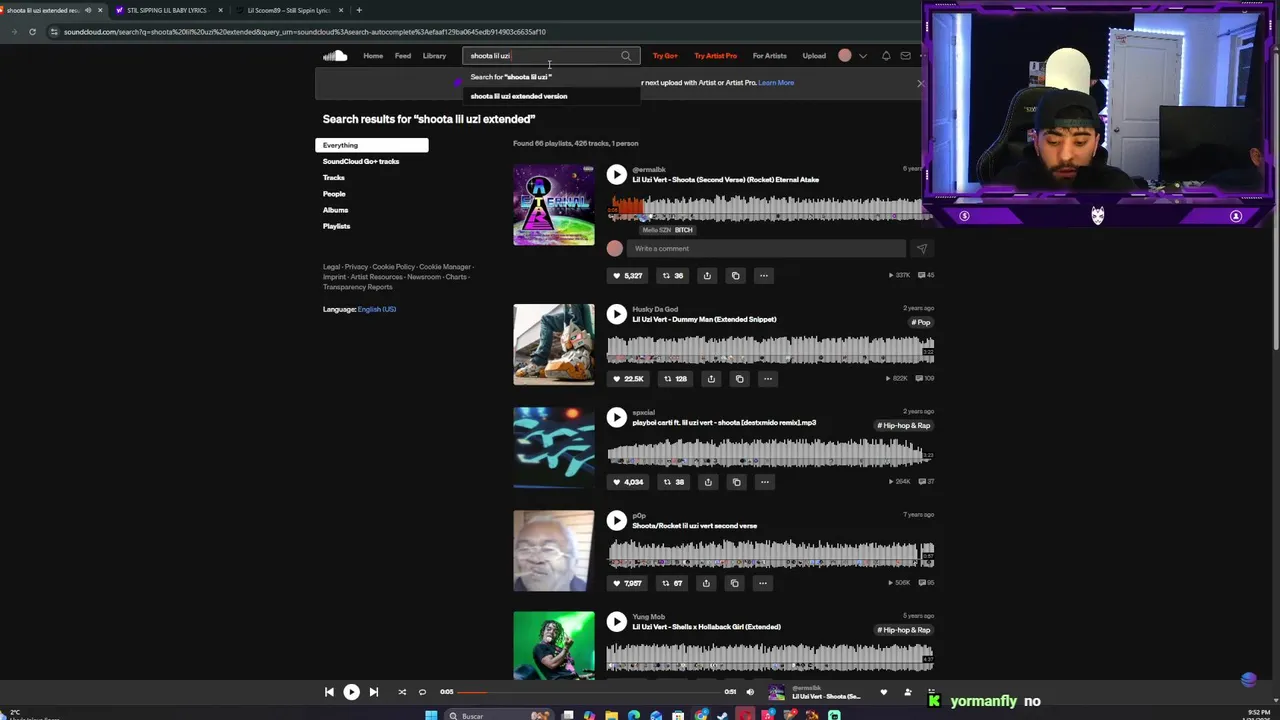
Task: Toggle volume mute in bottom player
Action: pos(750,692)
